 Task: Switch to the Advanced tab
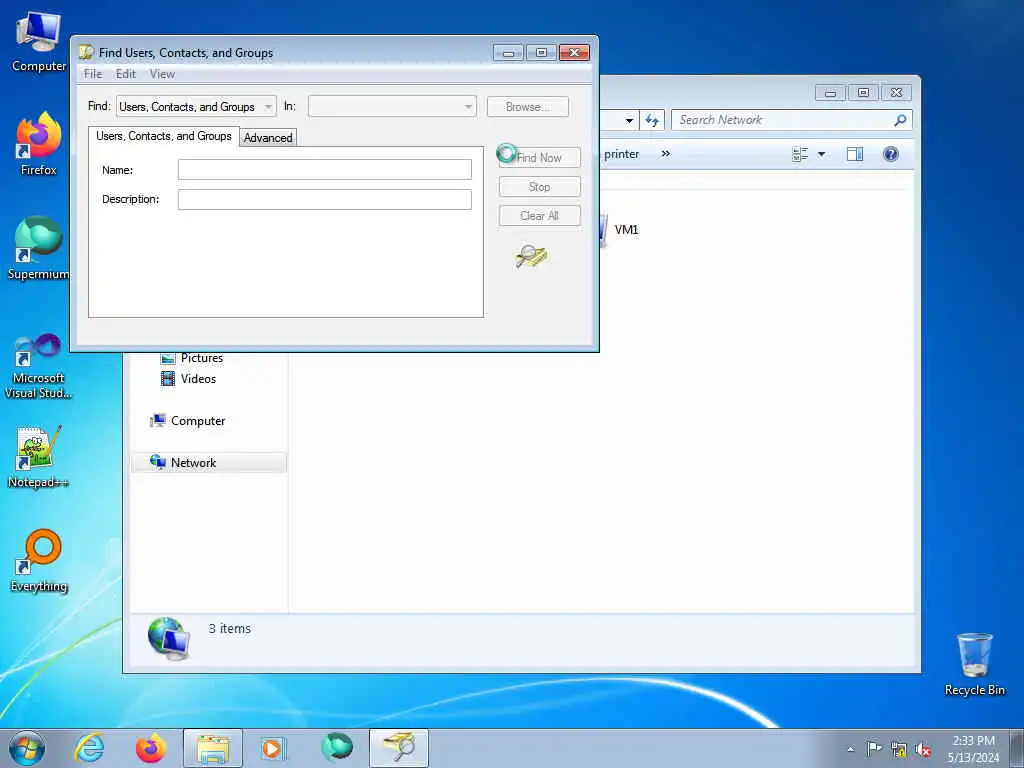tap(268, 137)
